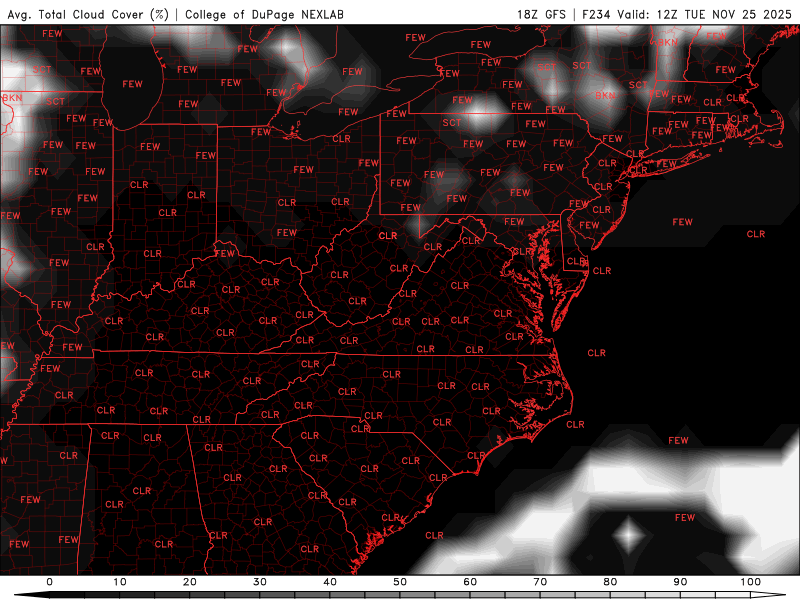Click the 'F234' forecast hour label

click(595, 14)
